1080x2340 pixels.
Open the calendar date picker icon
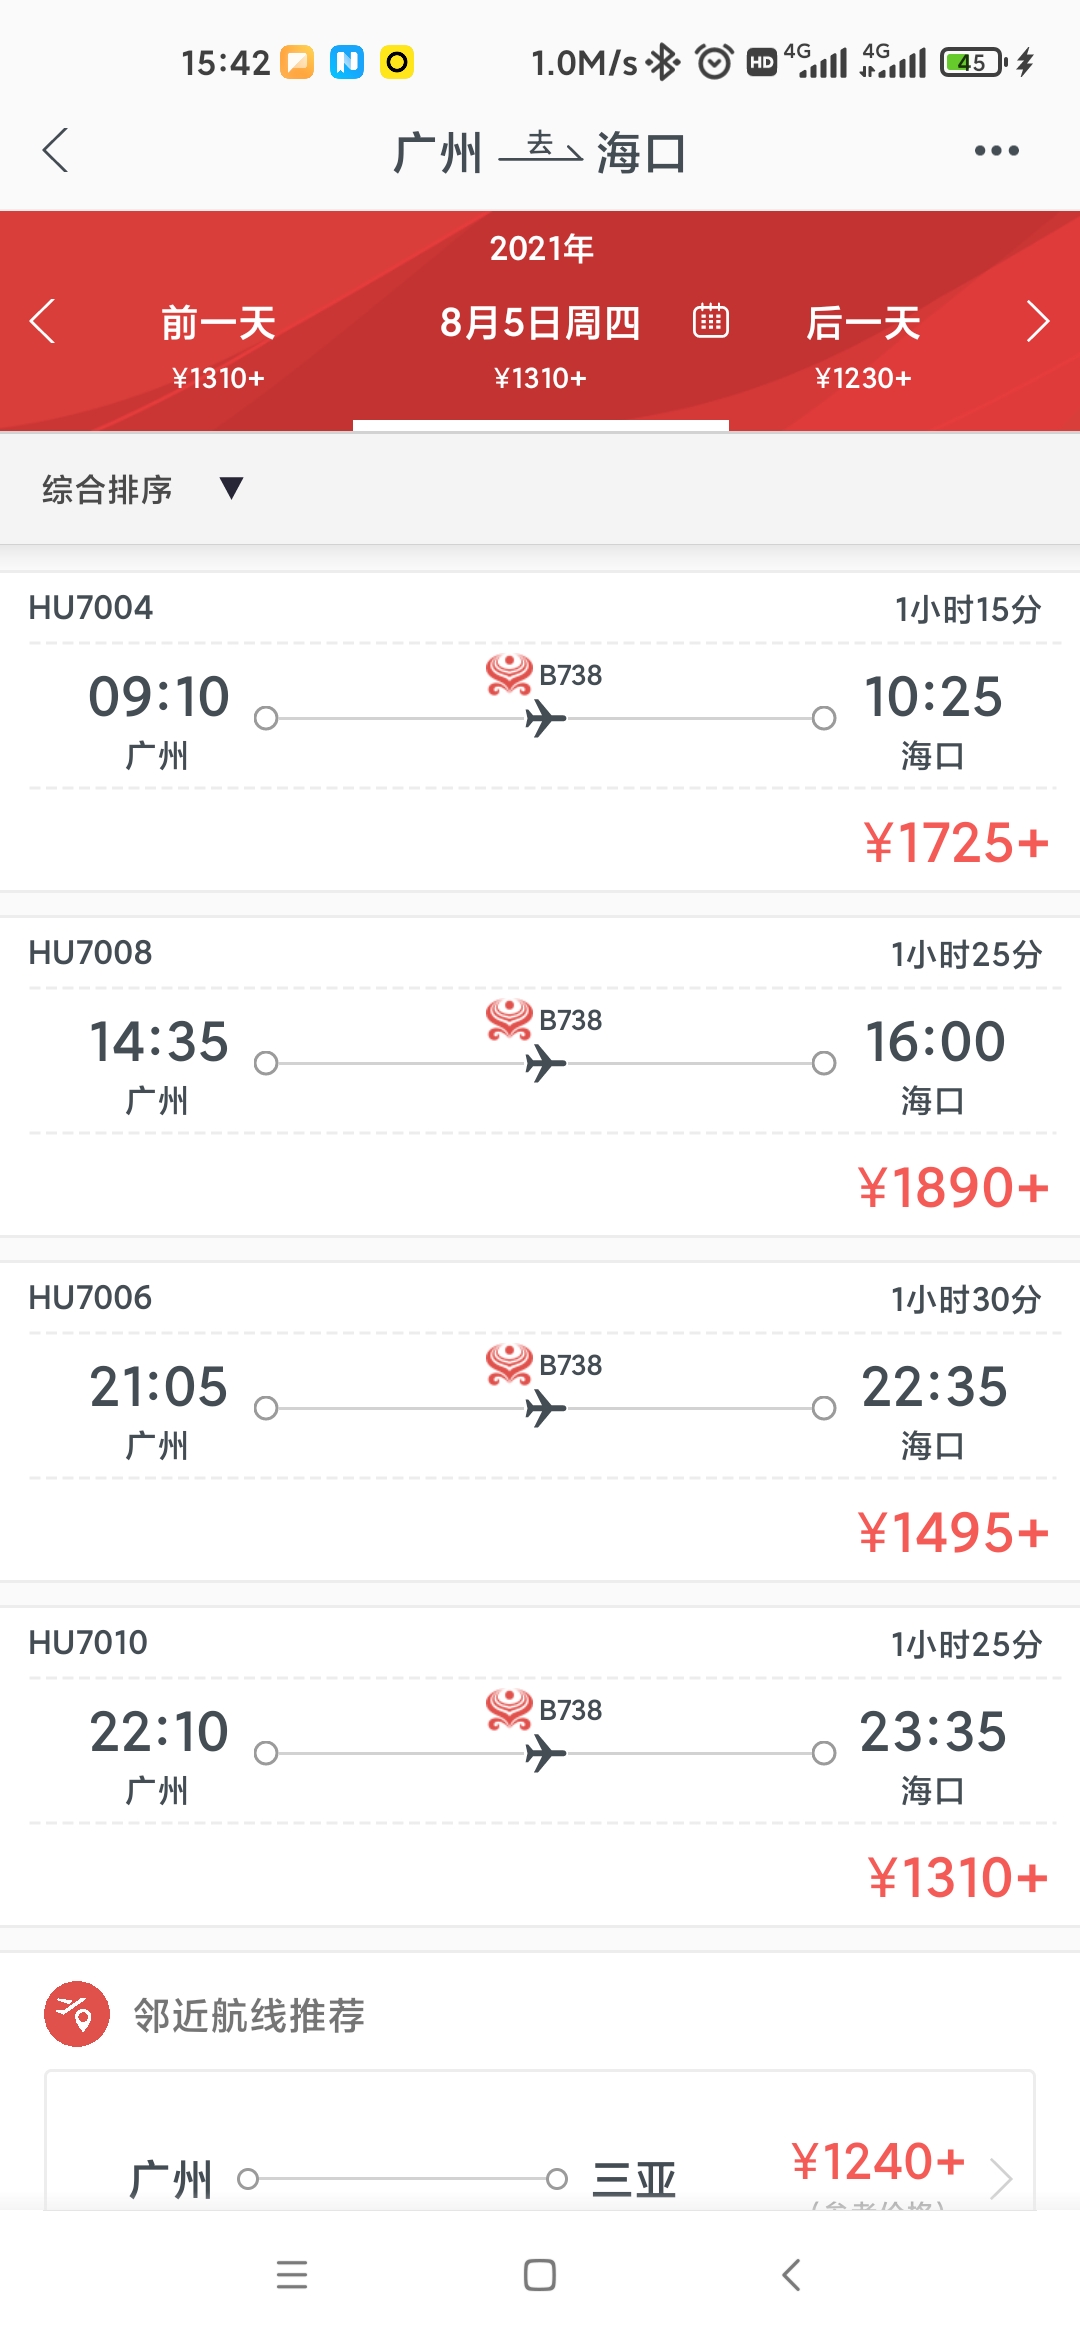711,321
